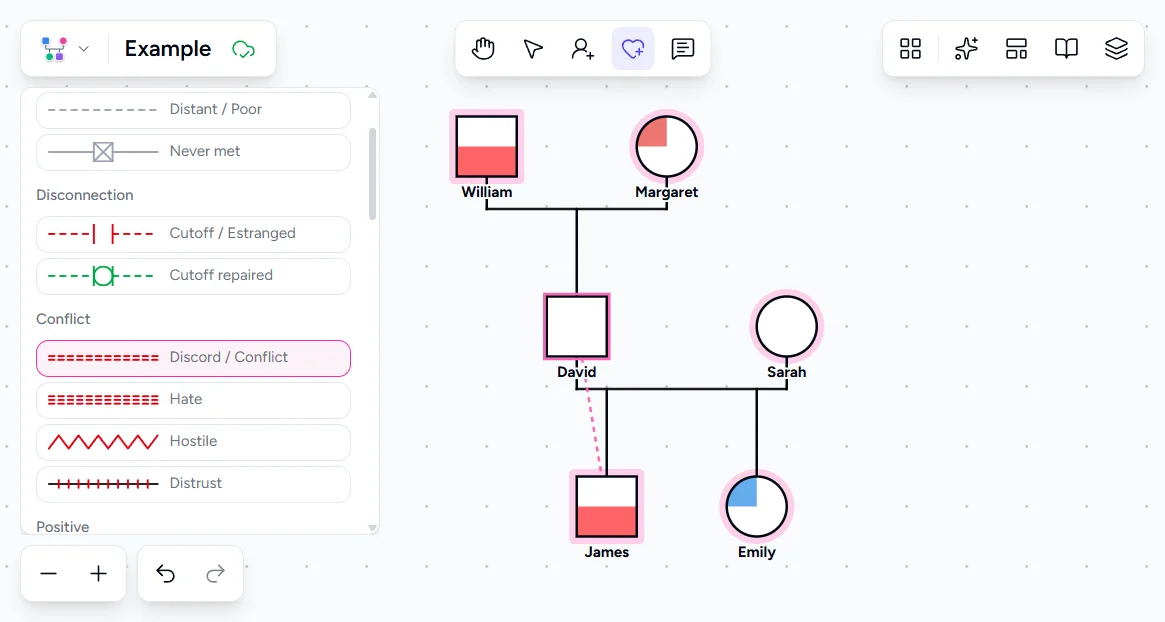1165x622 pixels.
Task: Click the Margaret name label
Action: pyautogui.click(x=666, y=192)
